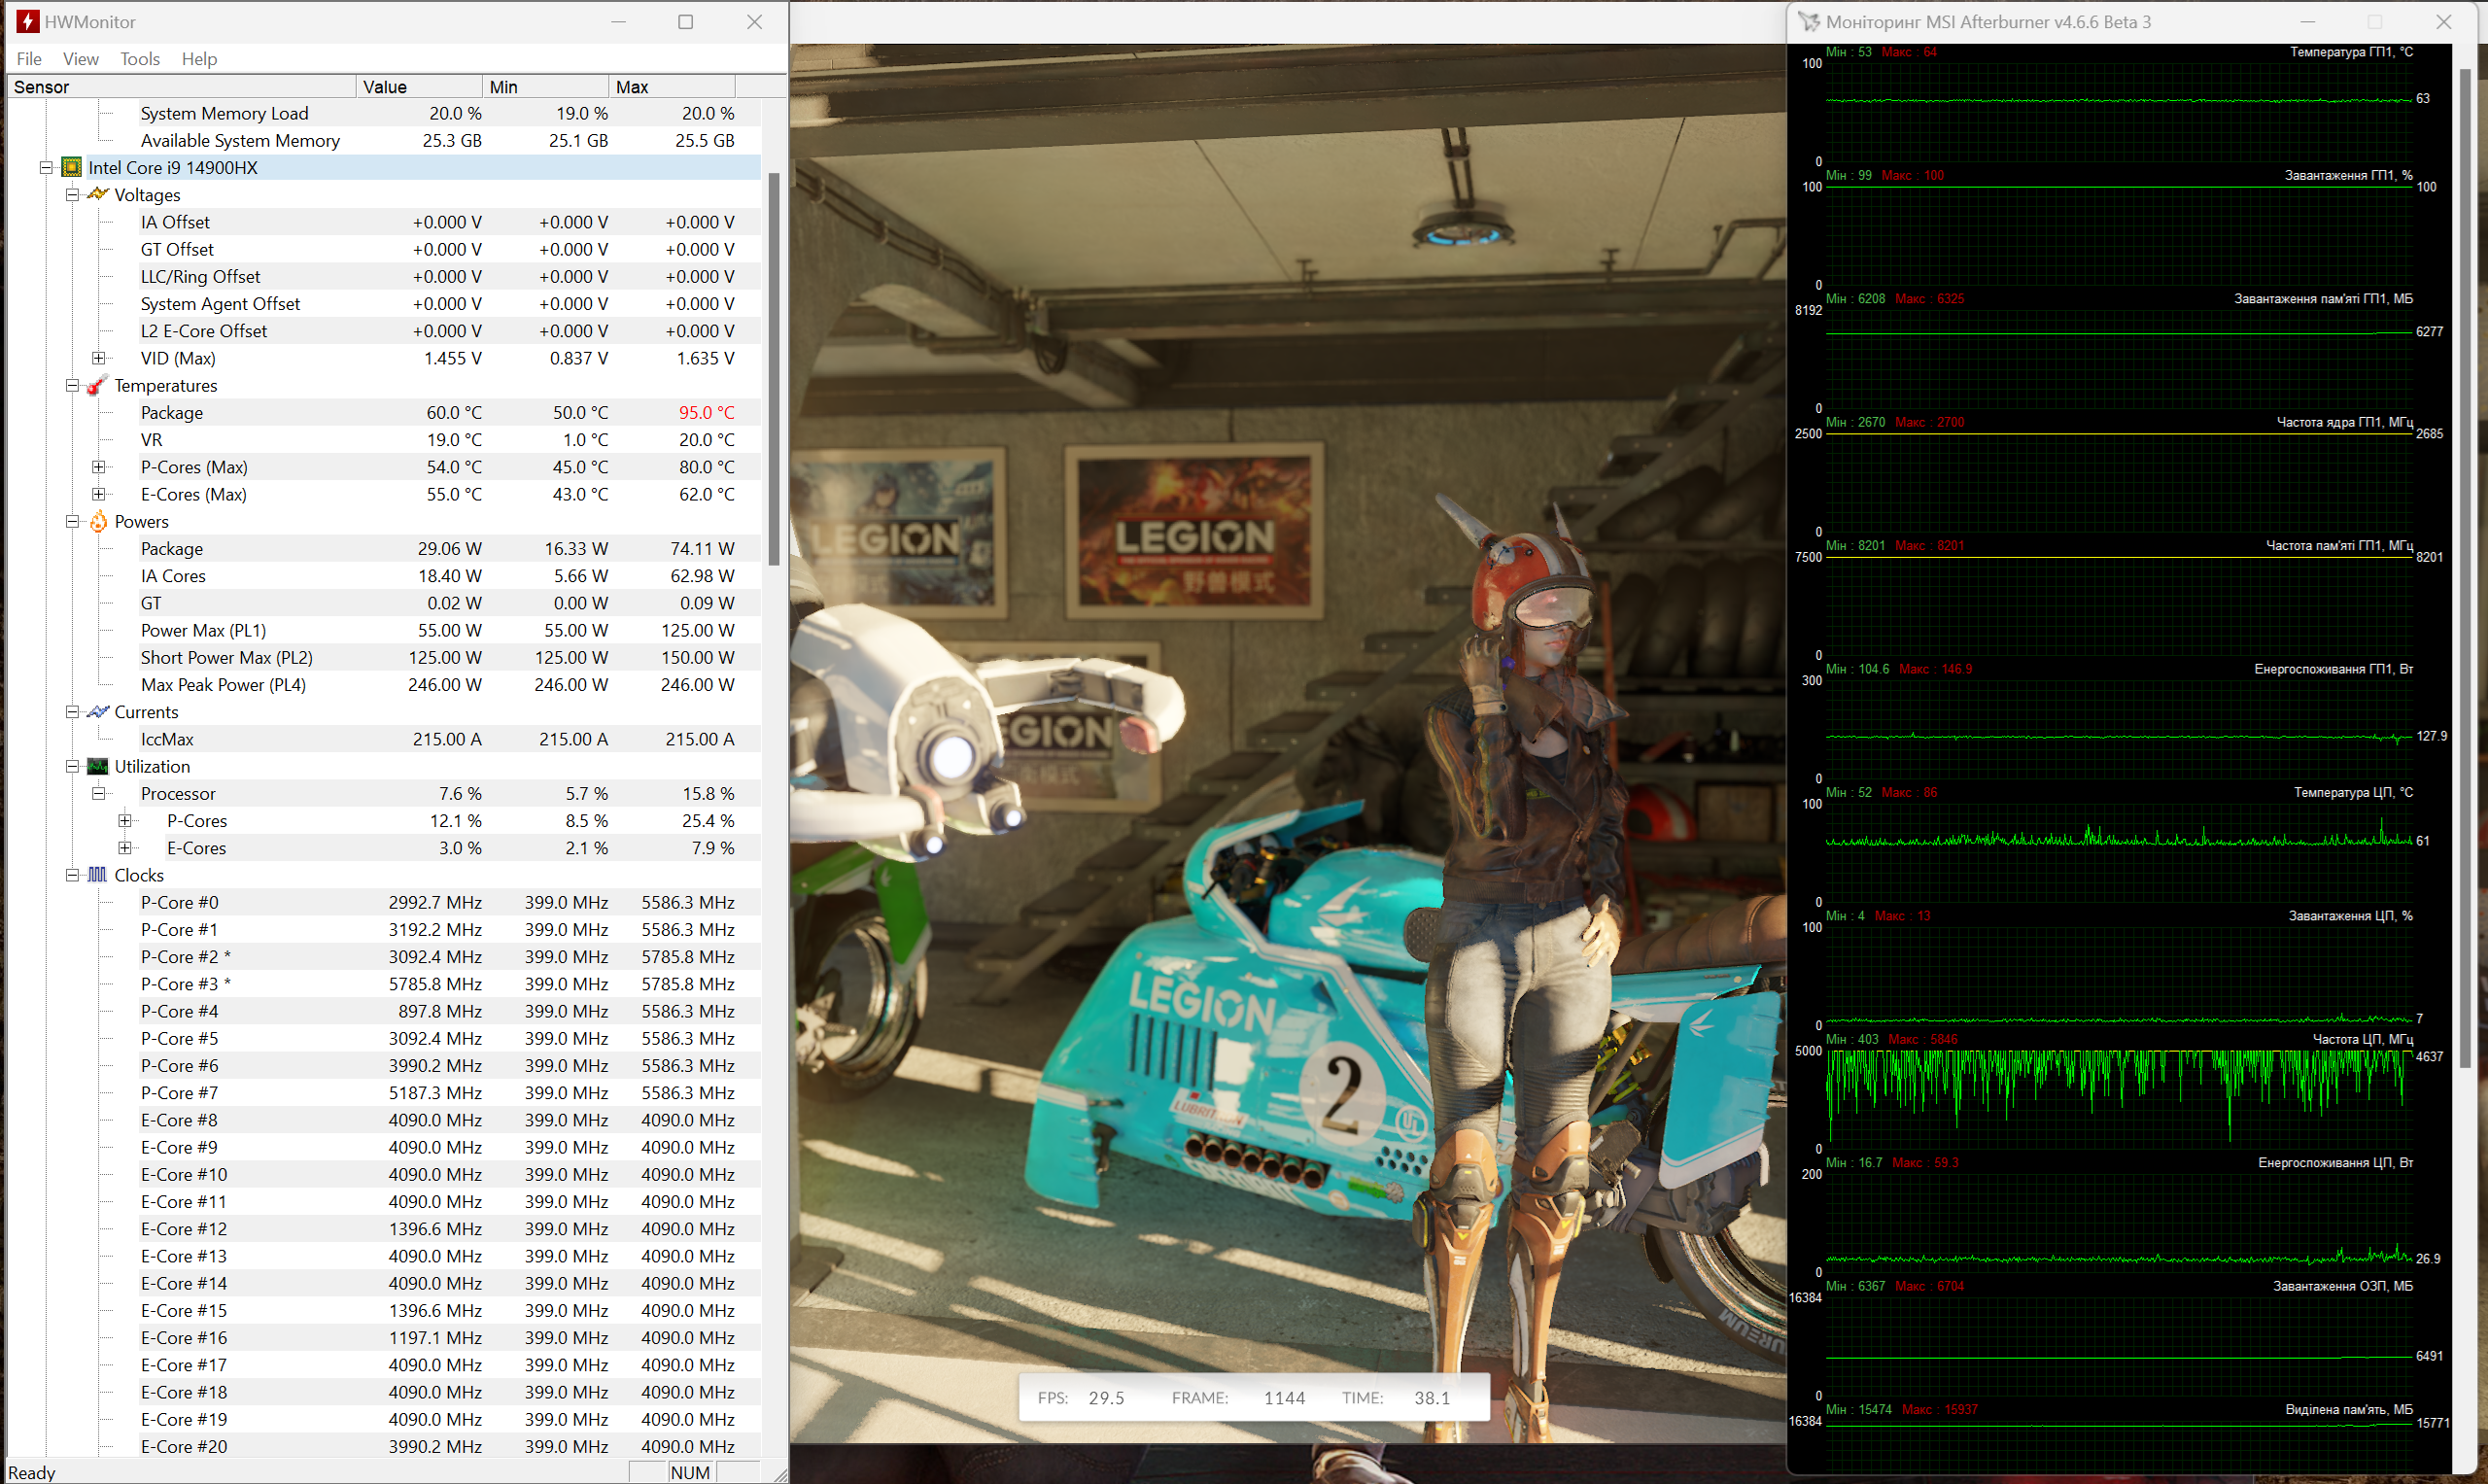Click the Value column header
The image size is (2488, 1484).
[419, 87]
